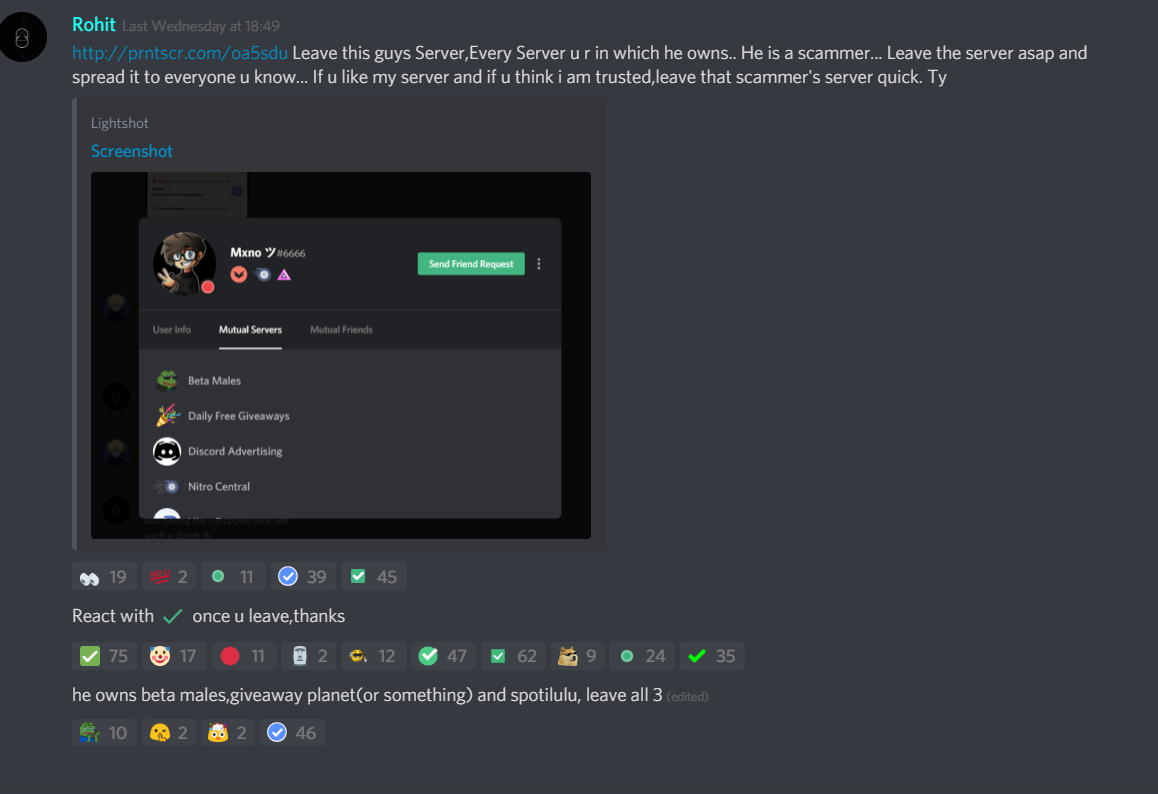Open the embedded Lightshot screenshot image

click(x=340, y=355)
